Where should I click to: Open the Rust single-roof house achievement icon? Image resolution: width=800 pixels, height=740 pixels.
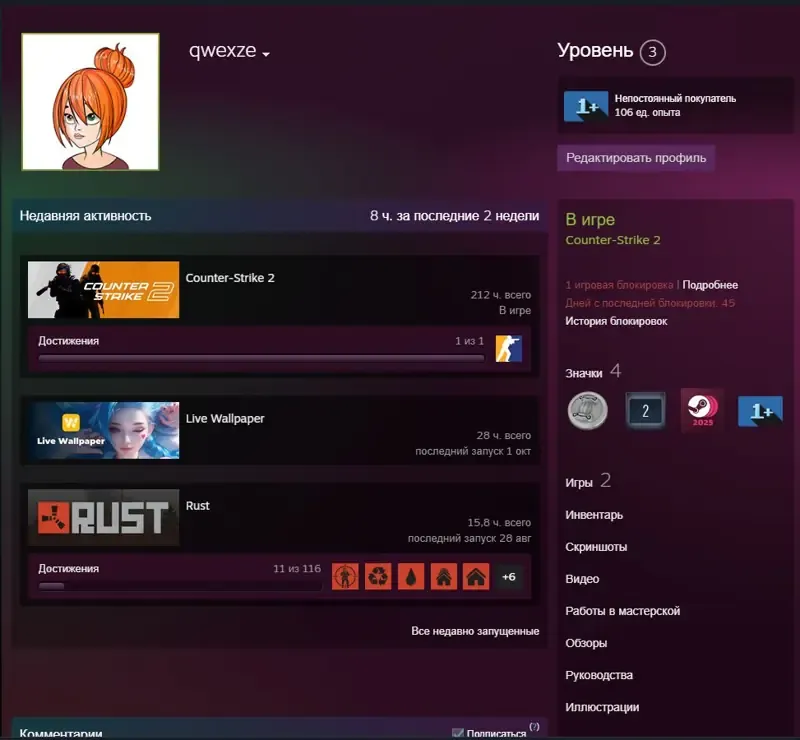pyautogui.click(x=476, y=577)
